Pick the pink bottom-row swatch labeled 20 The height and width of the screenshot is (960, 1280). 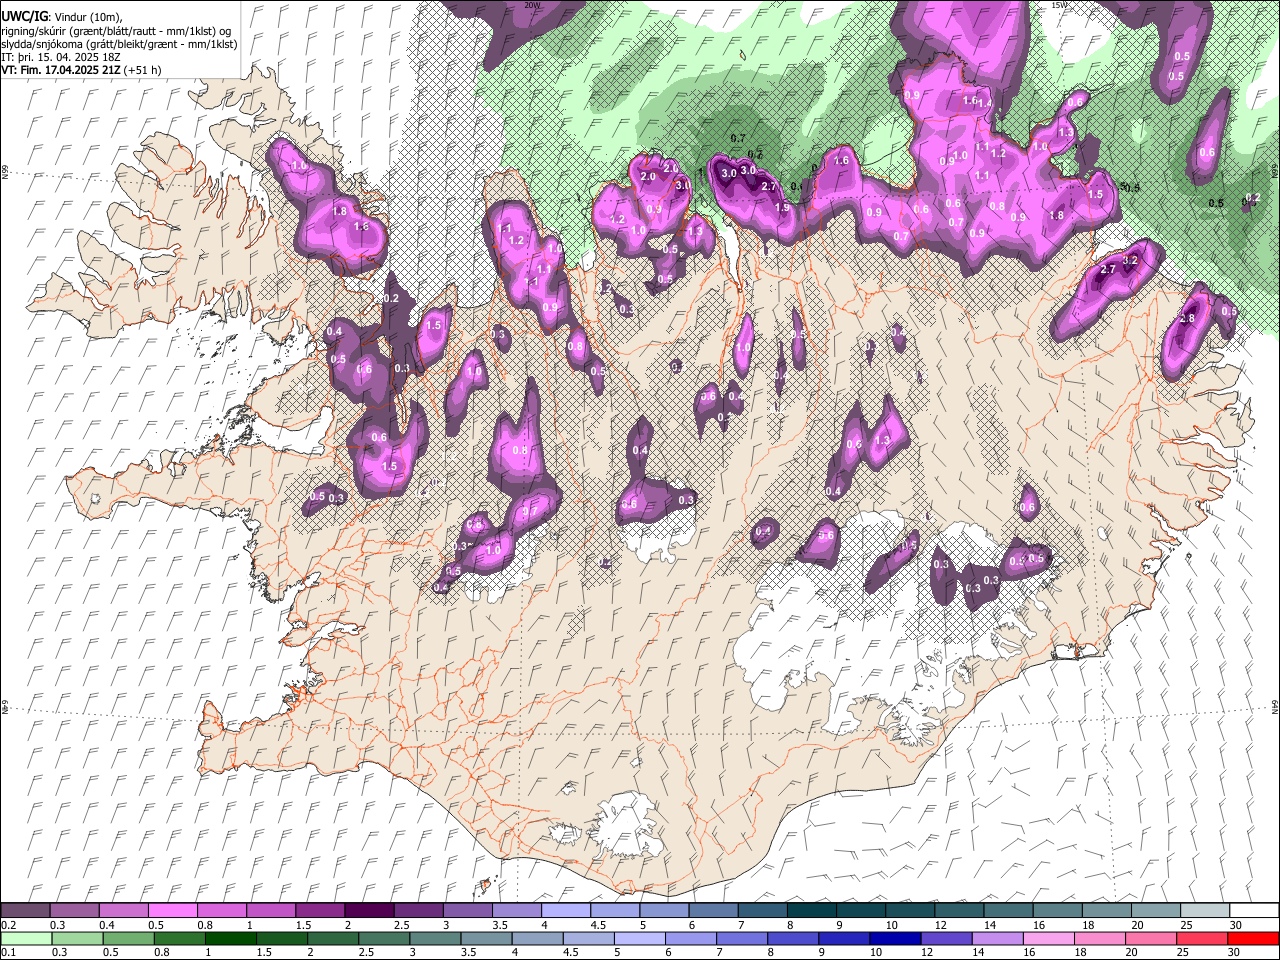tap(1150, 938)
